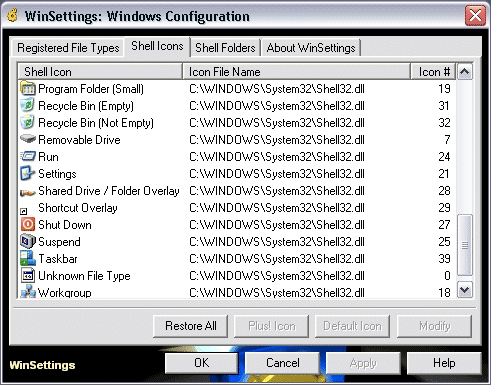Click icon number 25 in Suspend row

coord(444,242)
